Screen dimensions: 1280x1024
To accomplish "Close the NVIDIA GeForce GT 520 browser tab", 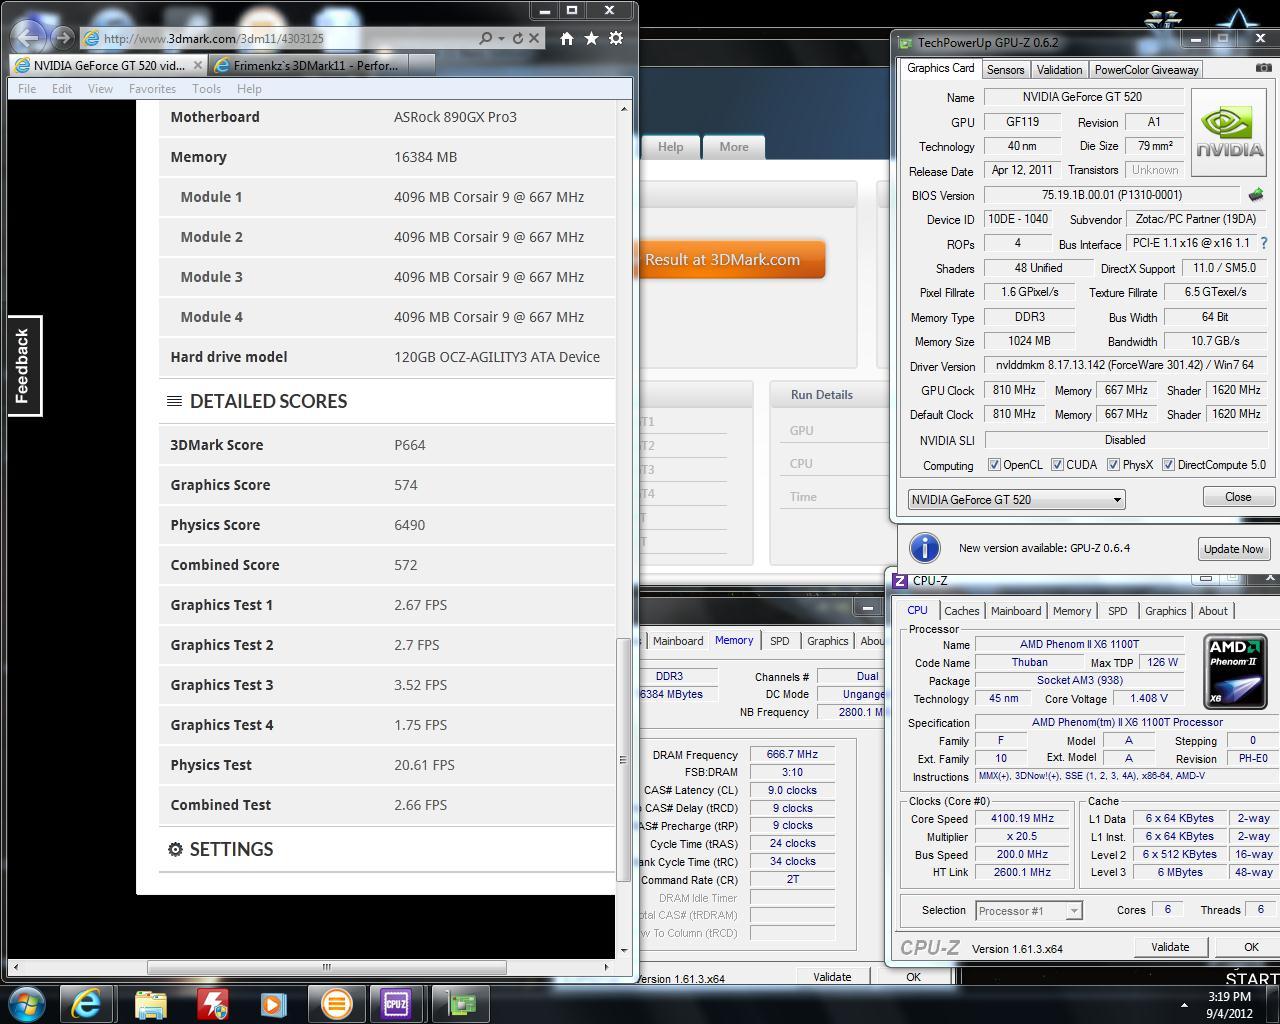I will (x=197, y=65).
